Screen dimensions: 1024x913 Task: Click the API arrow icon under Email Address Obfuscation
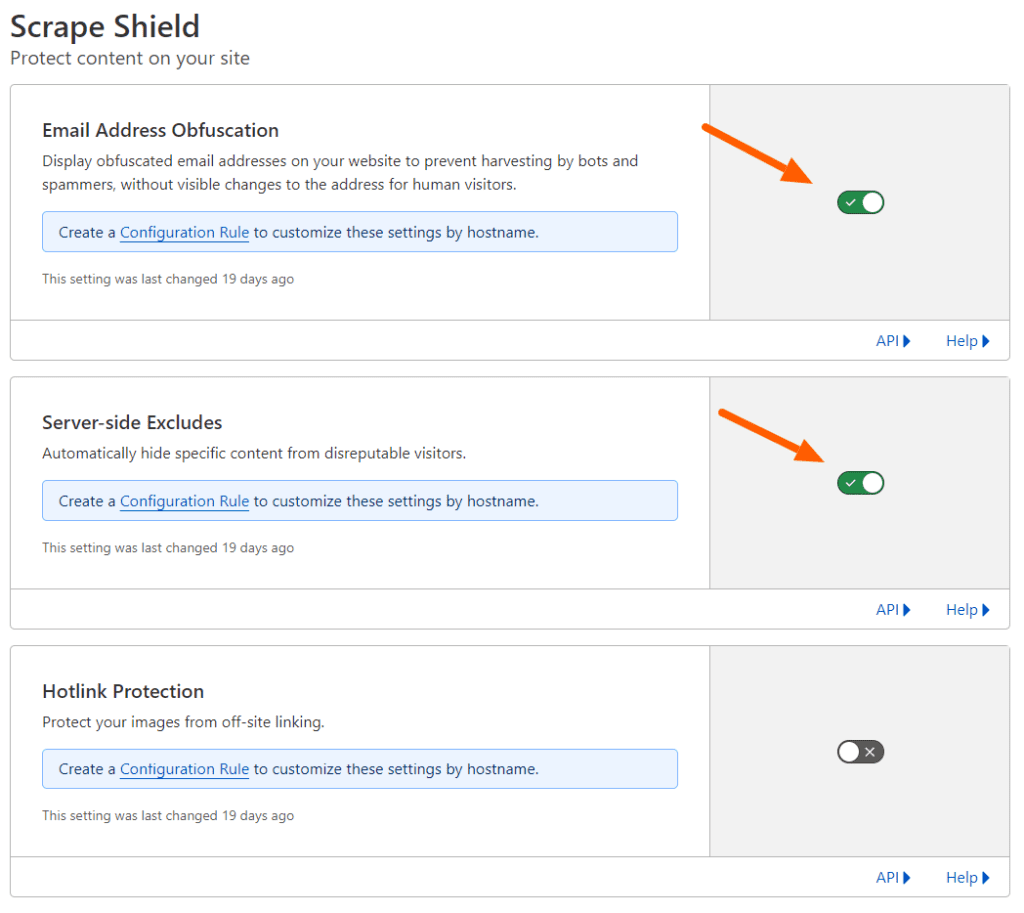pos(907,340)
